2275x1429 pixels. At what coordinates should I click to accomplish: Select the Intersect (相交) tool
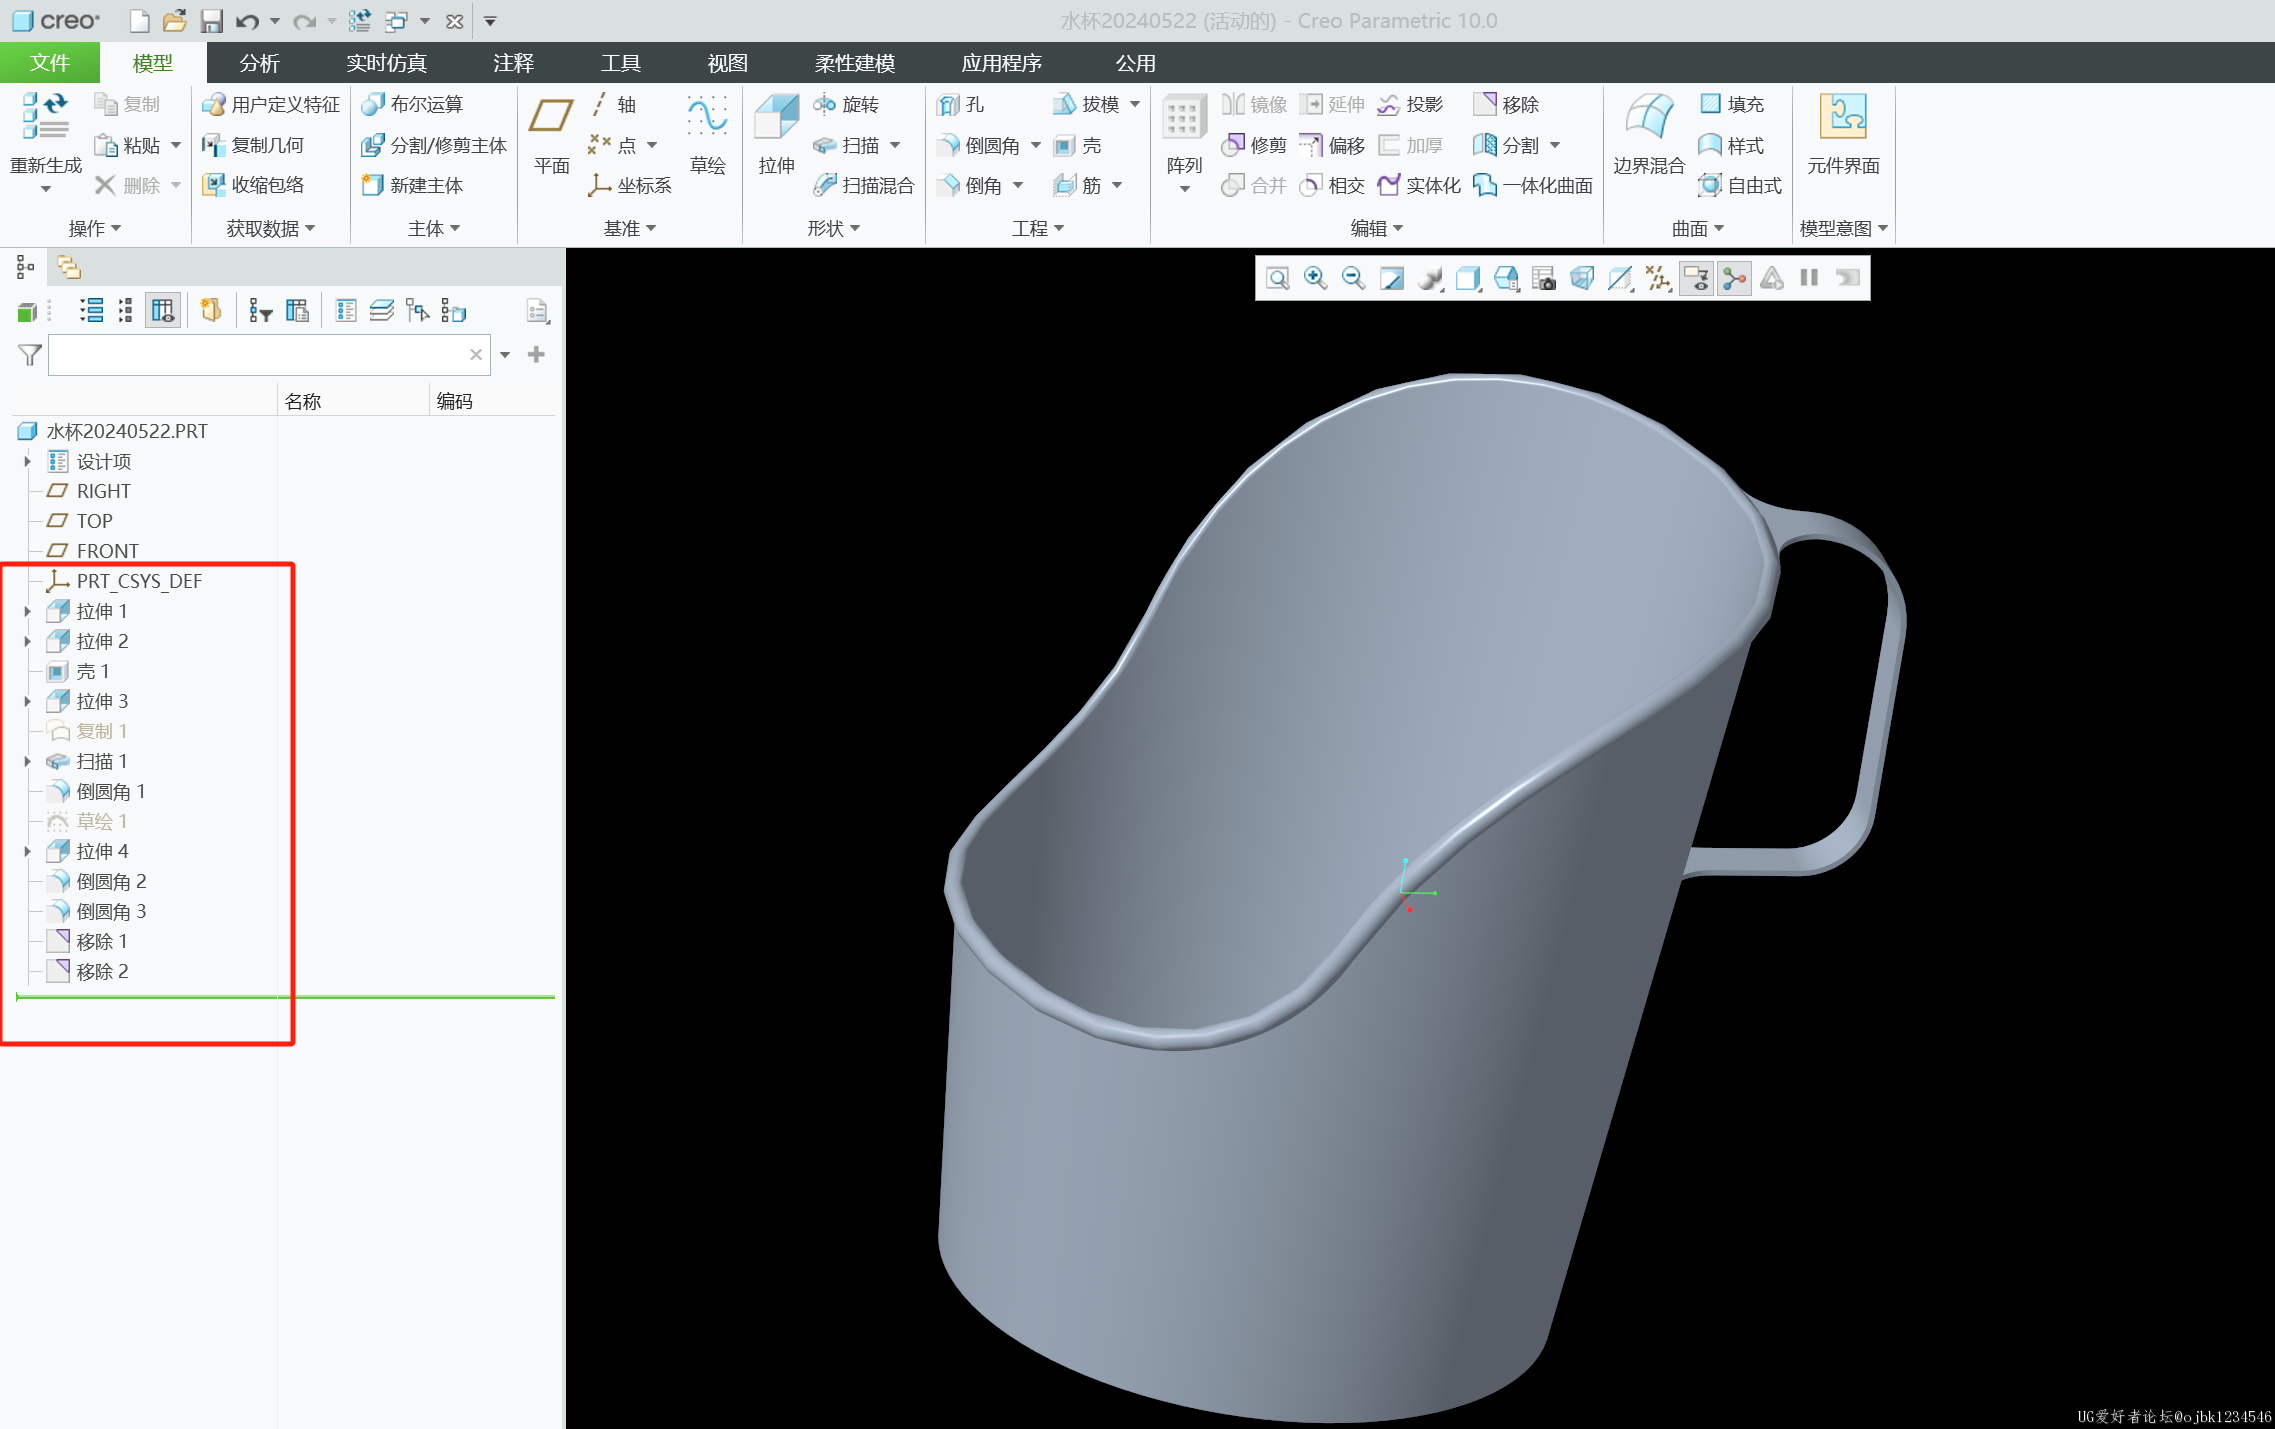tap(1332, 186)
